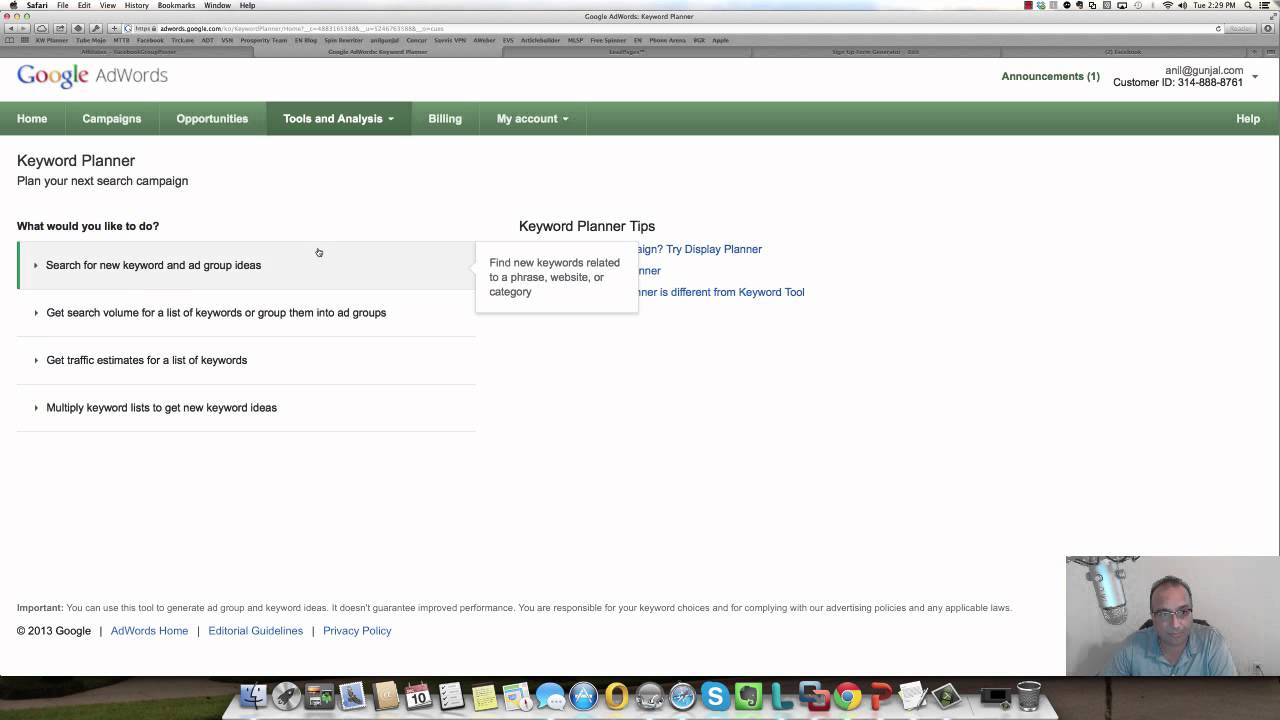Image resolution: width=1280 pixels, height=720 pixels.
Task: Go to the Home tab in AdWords
Action: (x=32, y=118)
